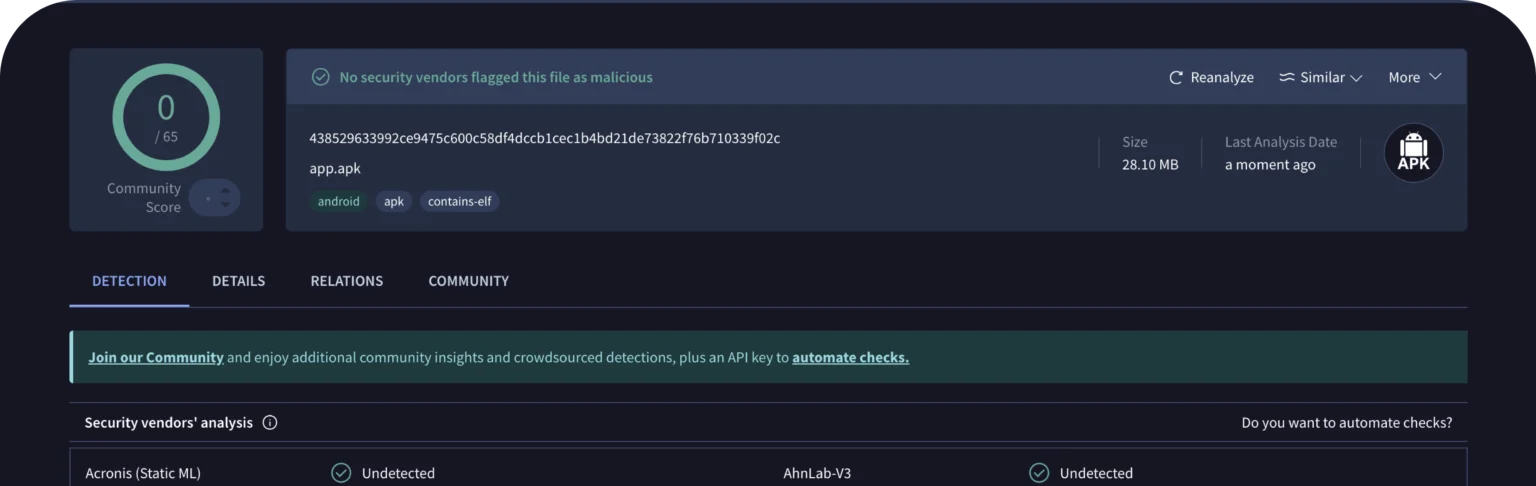This screenshot has height=486, width=1536.
Task: Click the Acronis (Static ML) Undetected check icon
Action: [341, 473]
